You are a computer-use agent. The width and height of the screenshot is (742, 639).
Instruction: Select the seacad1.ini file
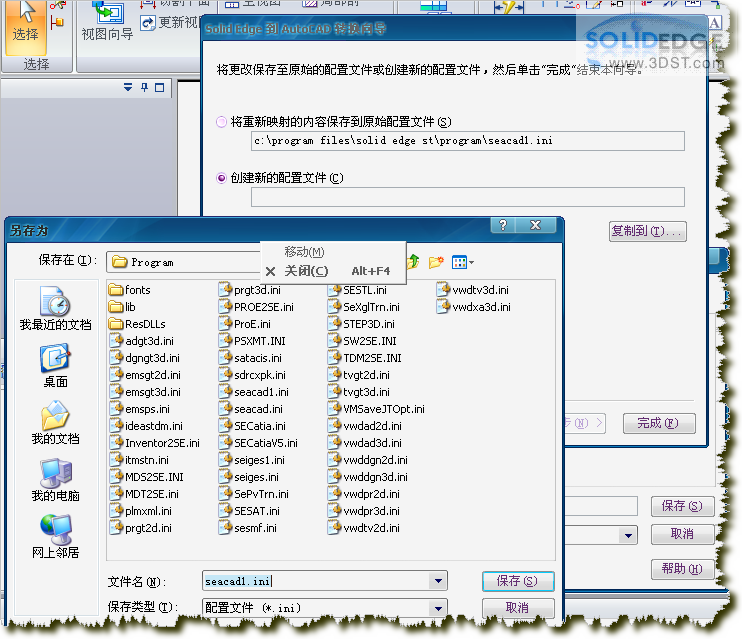[254, 392]
